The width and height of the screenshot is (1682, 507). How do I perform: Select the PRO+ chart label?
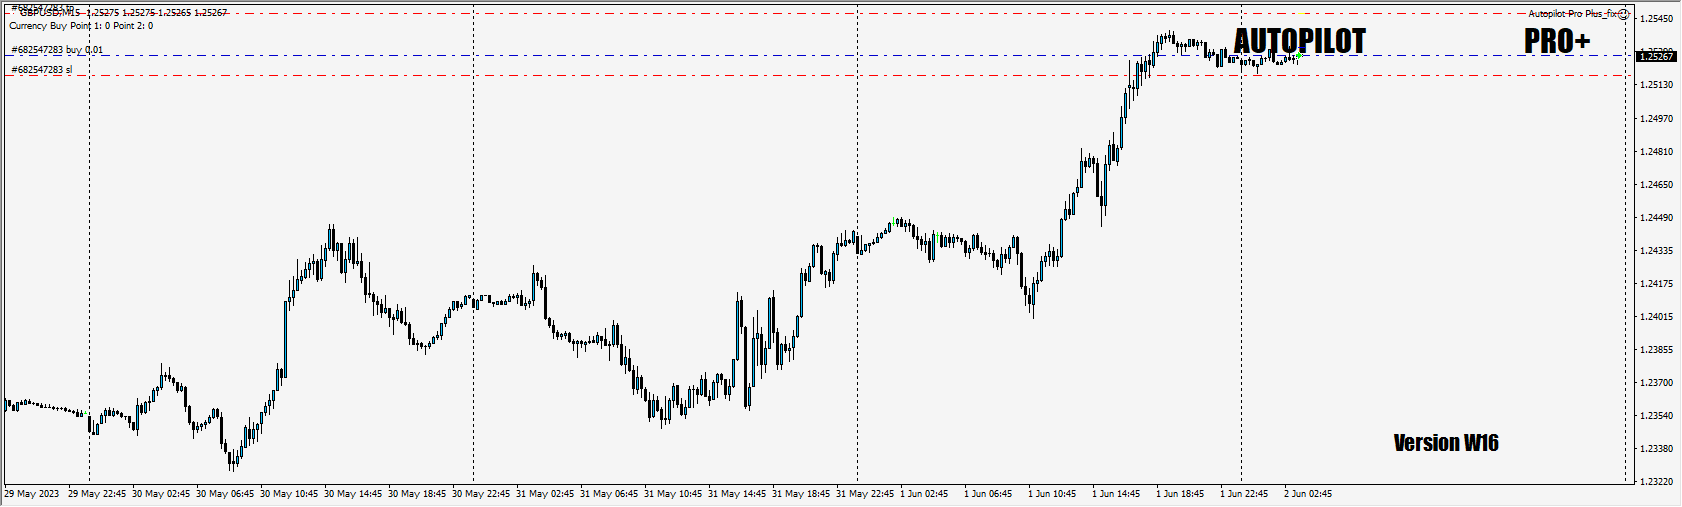click(x=1557, y=41)
